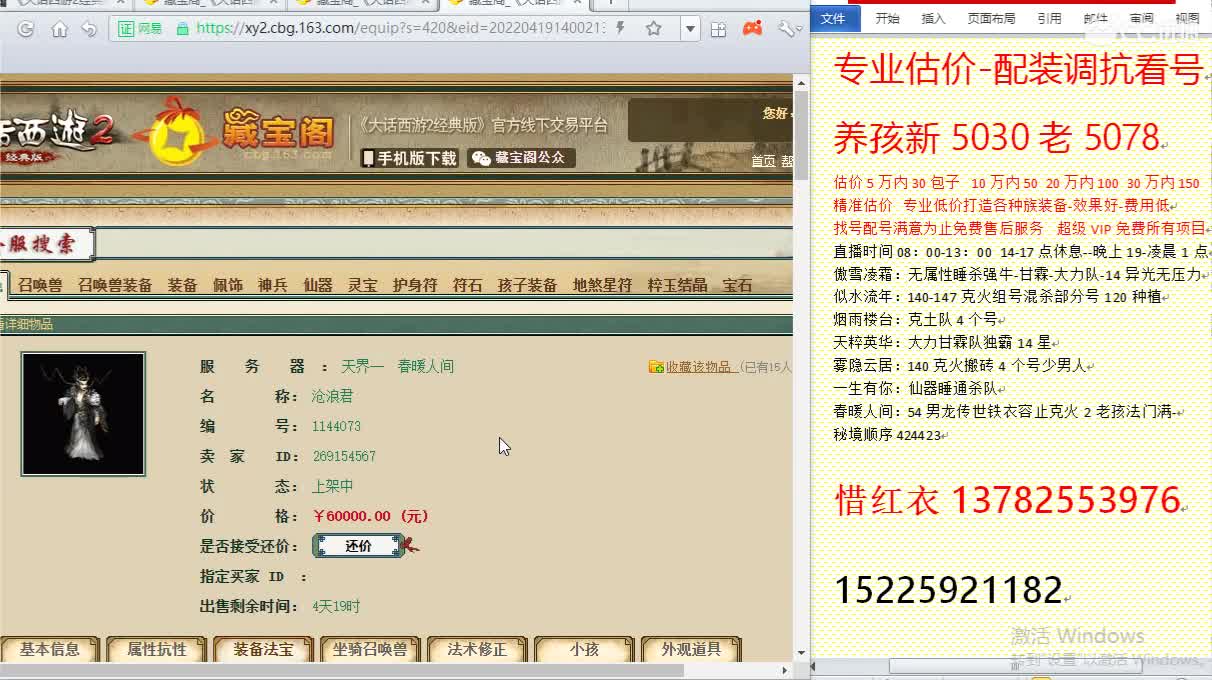Click the red game controller icon
The image size is (1212, 680).
click(x=752, y=29)
